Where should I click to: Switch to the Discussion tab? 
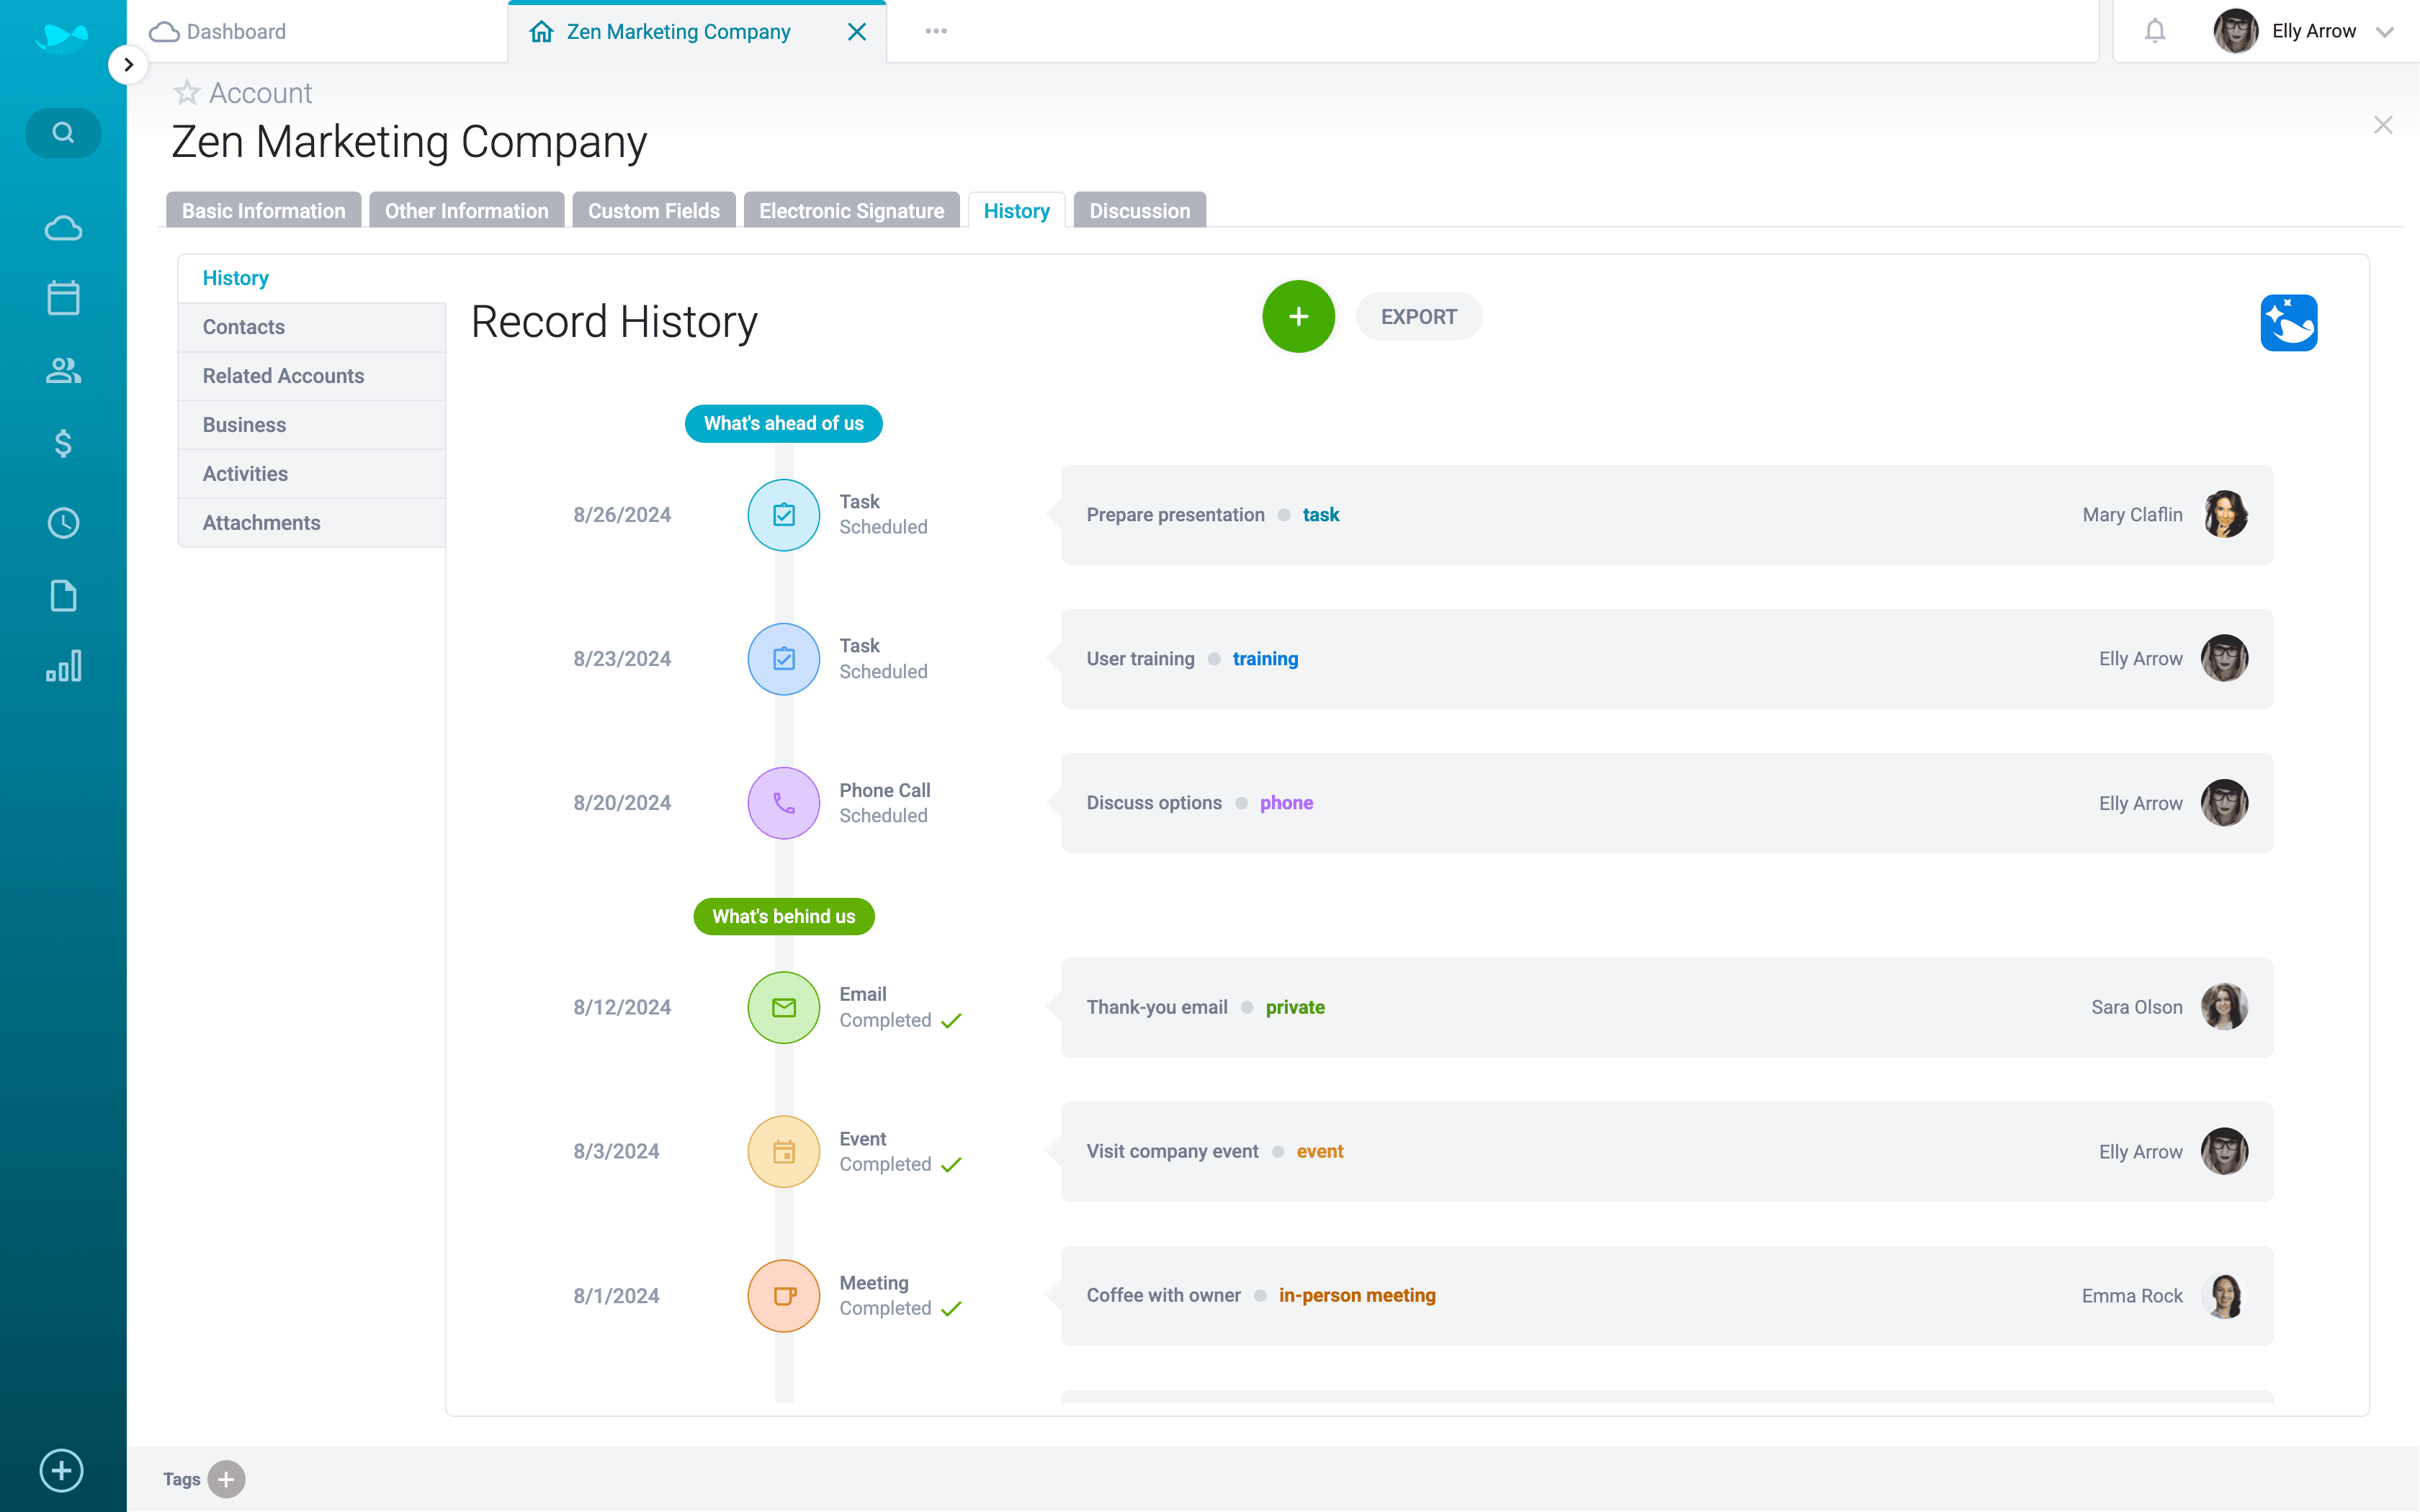pos(1139,211)
